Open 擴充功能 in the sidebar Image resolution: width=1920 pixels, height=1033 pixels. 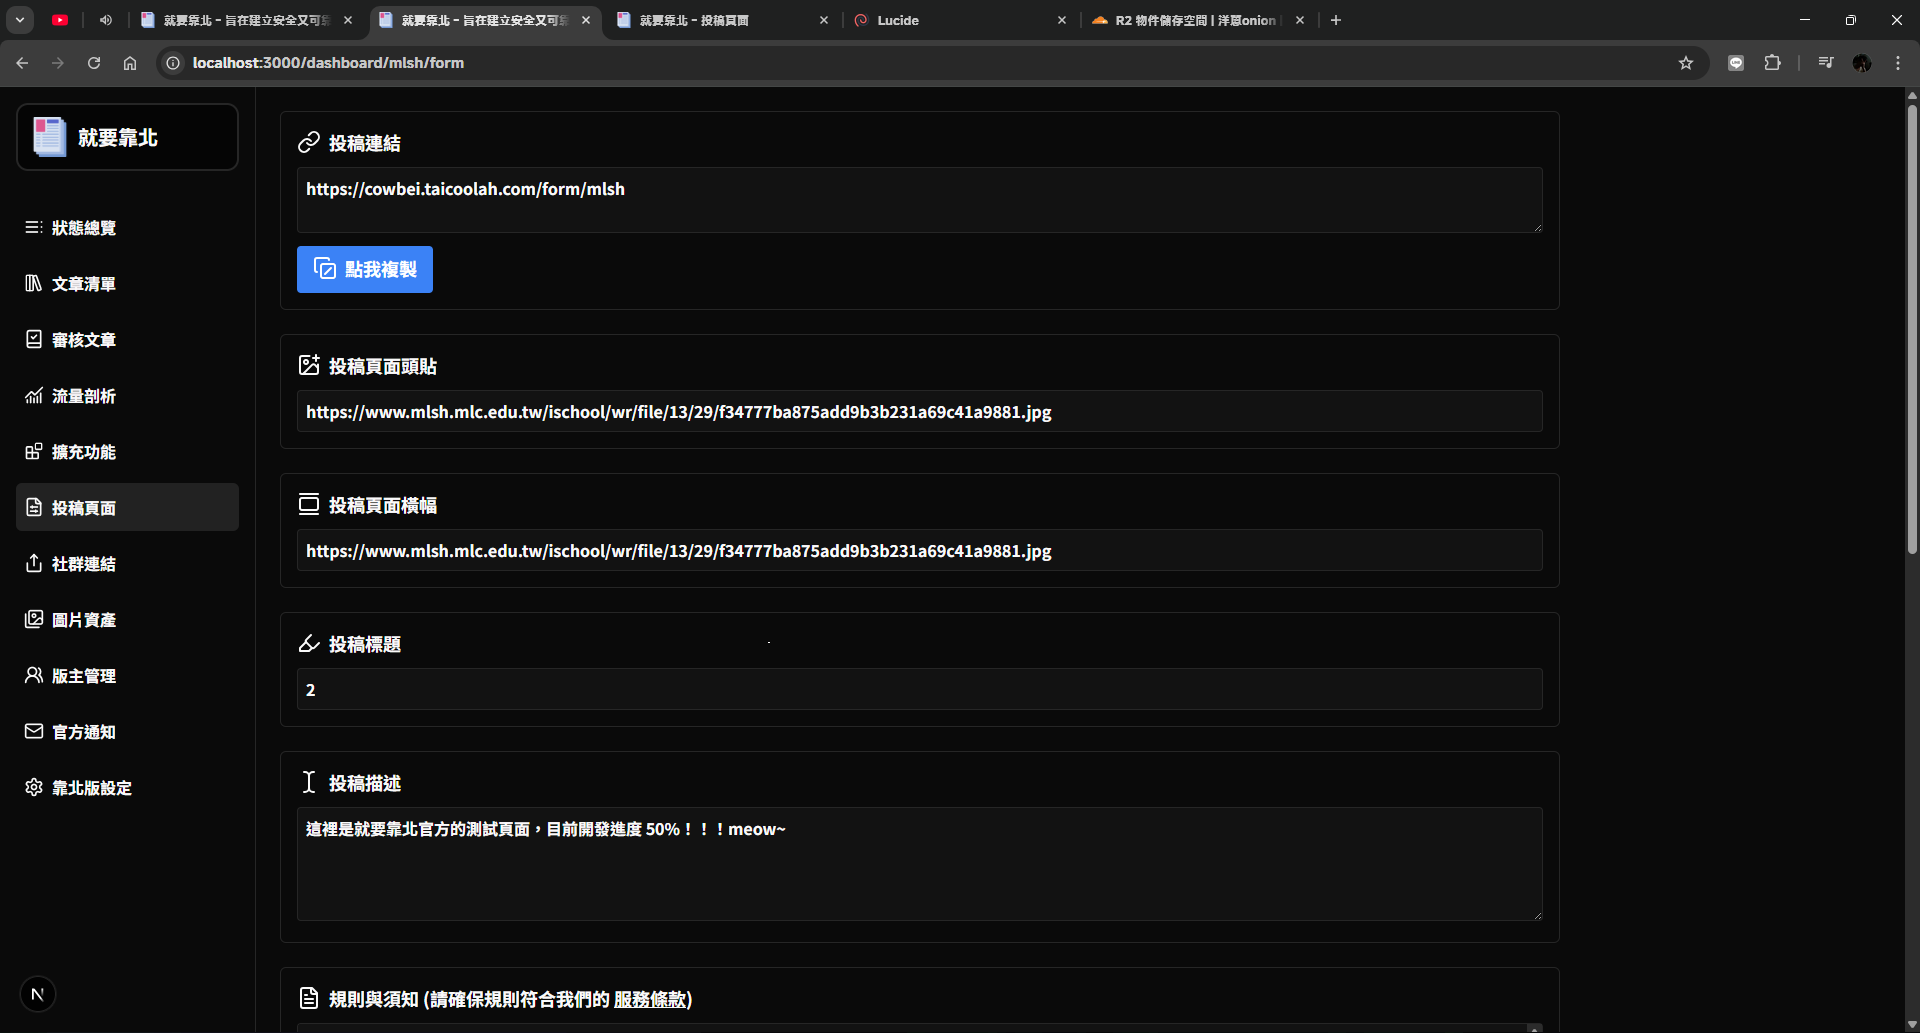127,452
